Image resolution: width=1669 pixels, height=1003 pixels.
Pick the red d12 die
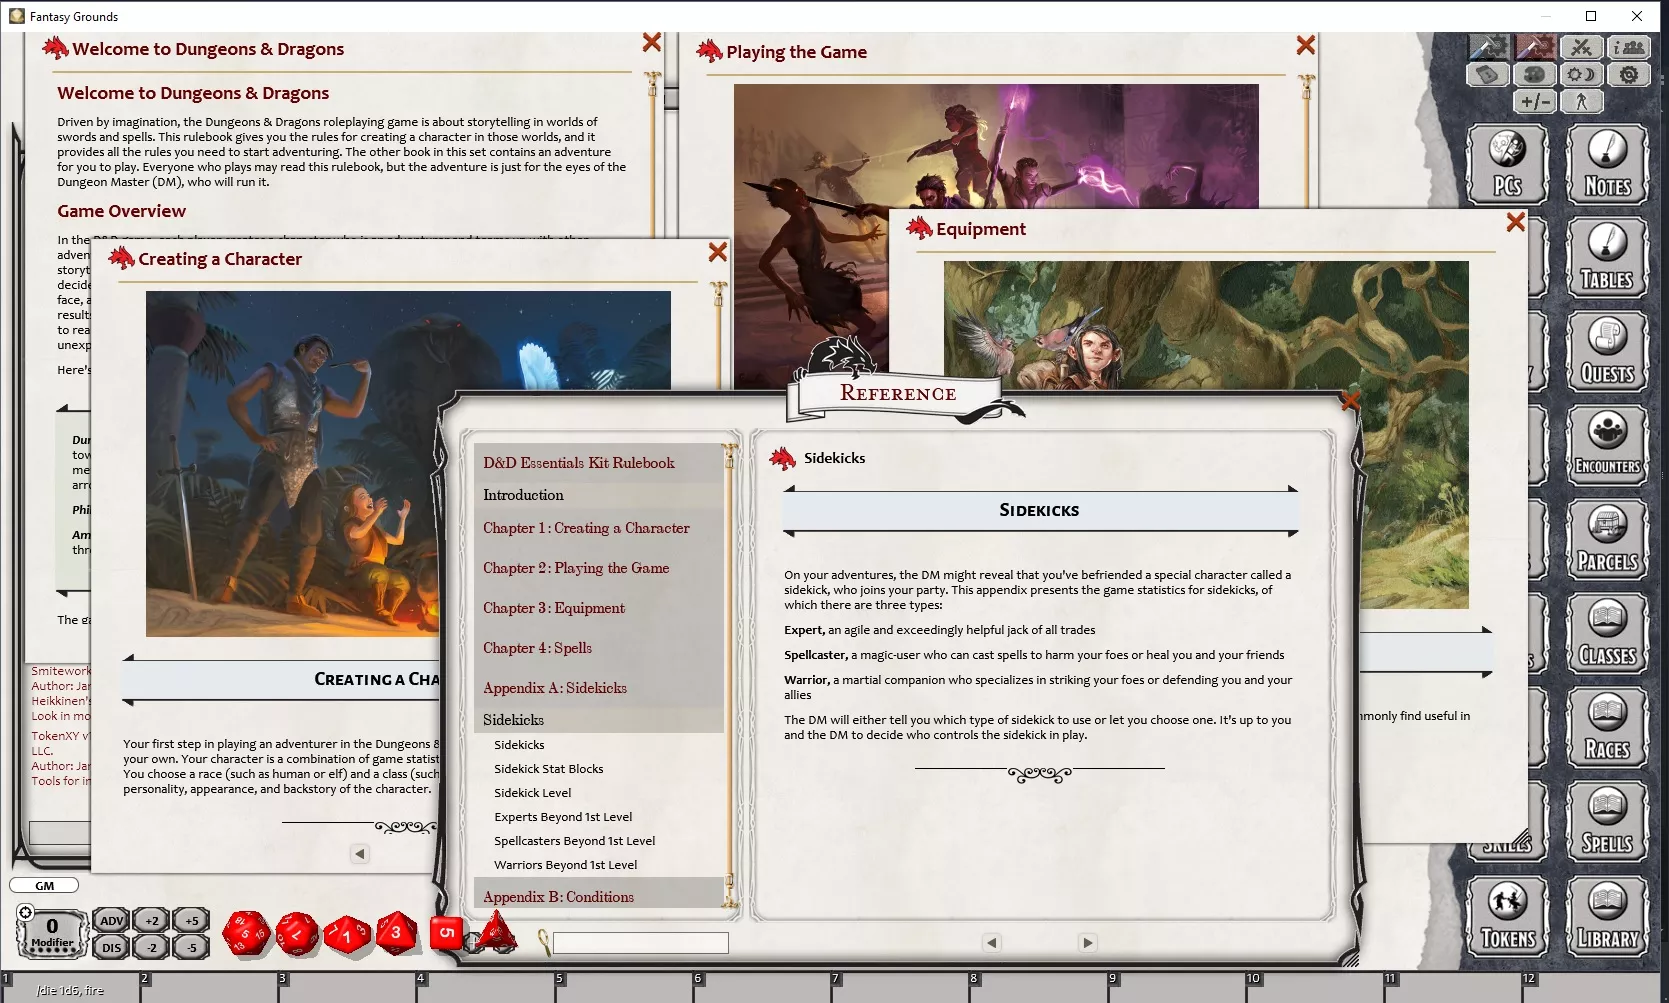297,934
